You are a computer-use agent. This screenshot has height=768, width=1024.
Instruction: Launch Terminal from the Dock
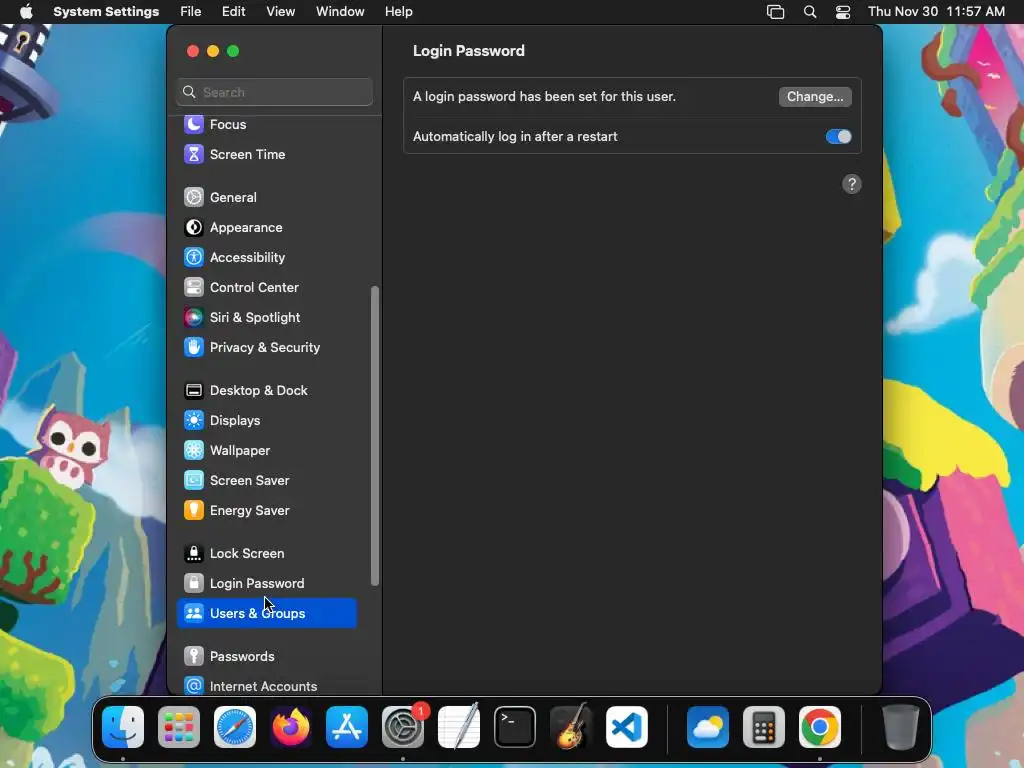point(515,727)
